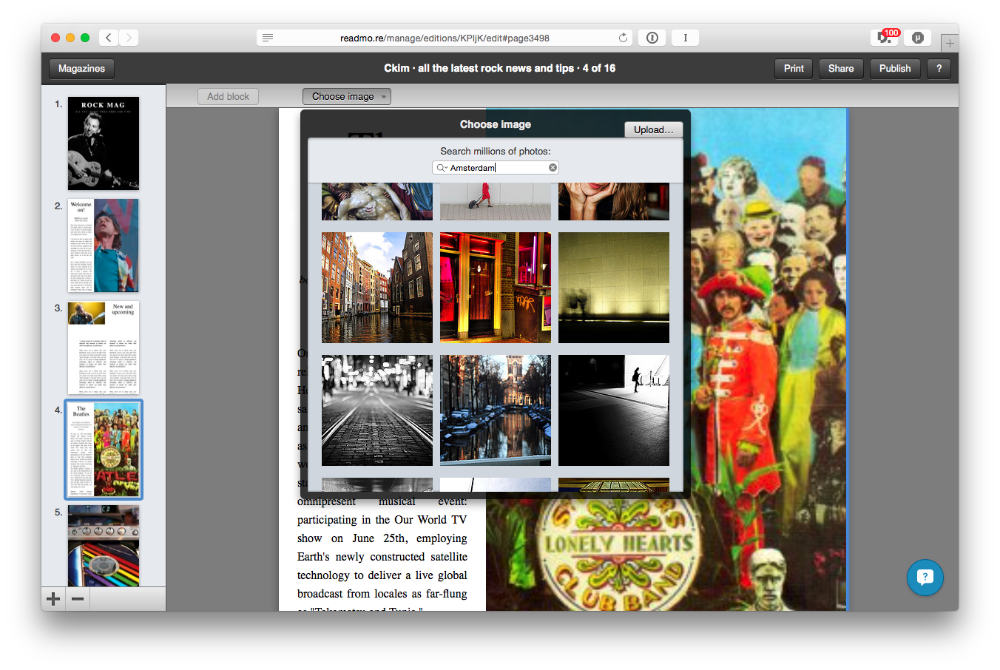Click the Share button
This screenshot has height=670, width=1000.
(x=841, y=68)
